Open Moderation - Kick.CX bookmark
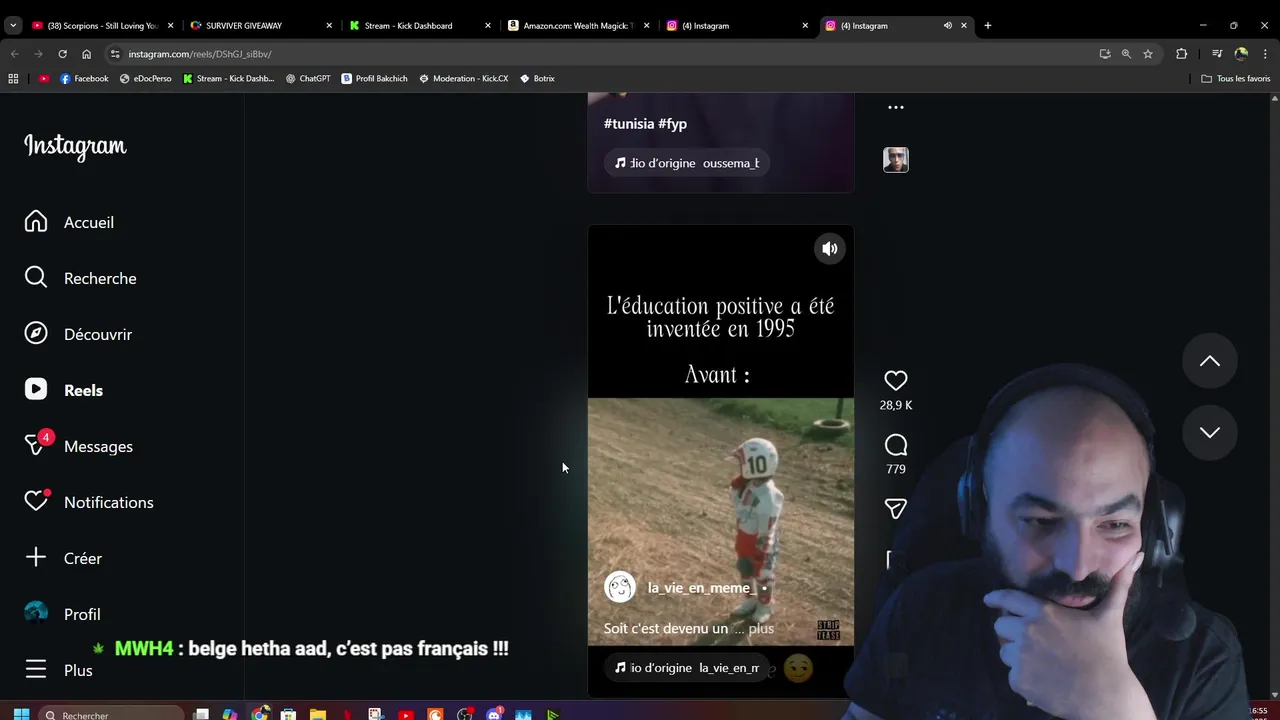This screenshot has height=720, width=1280. coord(464,78)
